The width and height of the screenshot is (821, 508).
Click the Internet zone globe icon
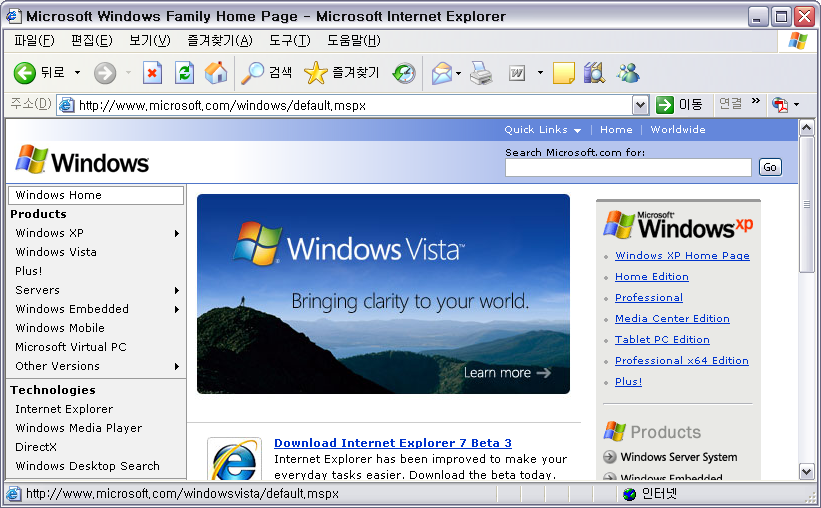[629, 494]
